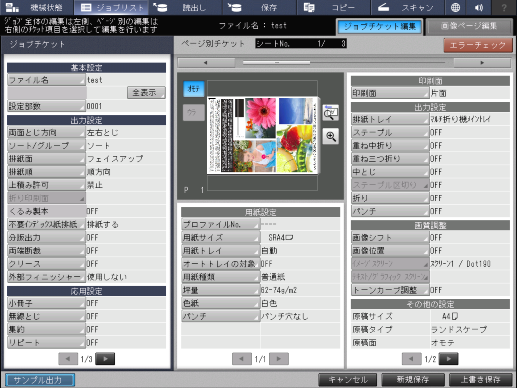
Task: Click the question mark help icon
Action: [504, 7]
